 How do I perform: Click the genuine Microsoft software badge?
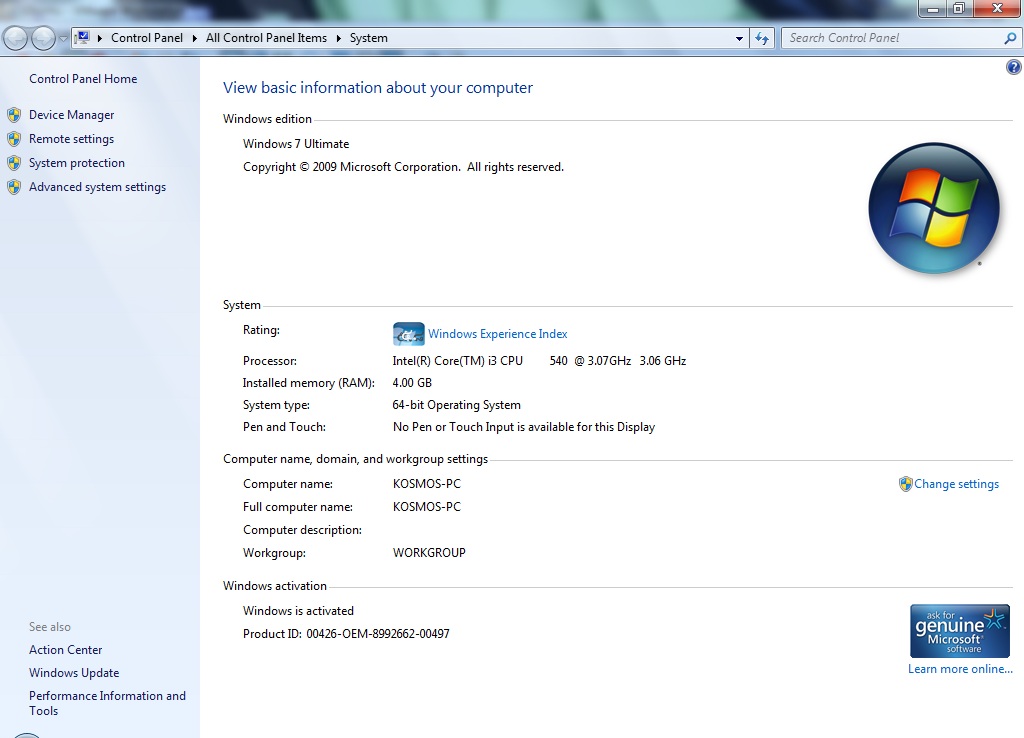click(960, 631)
